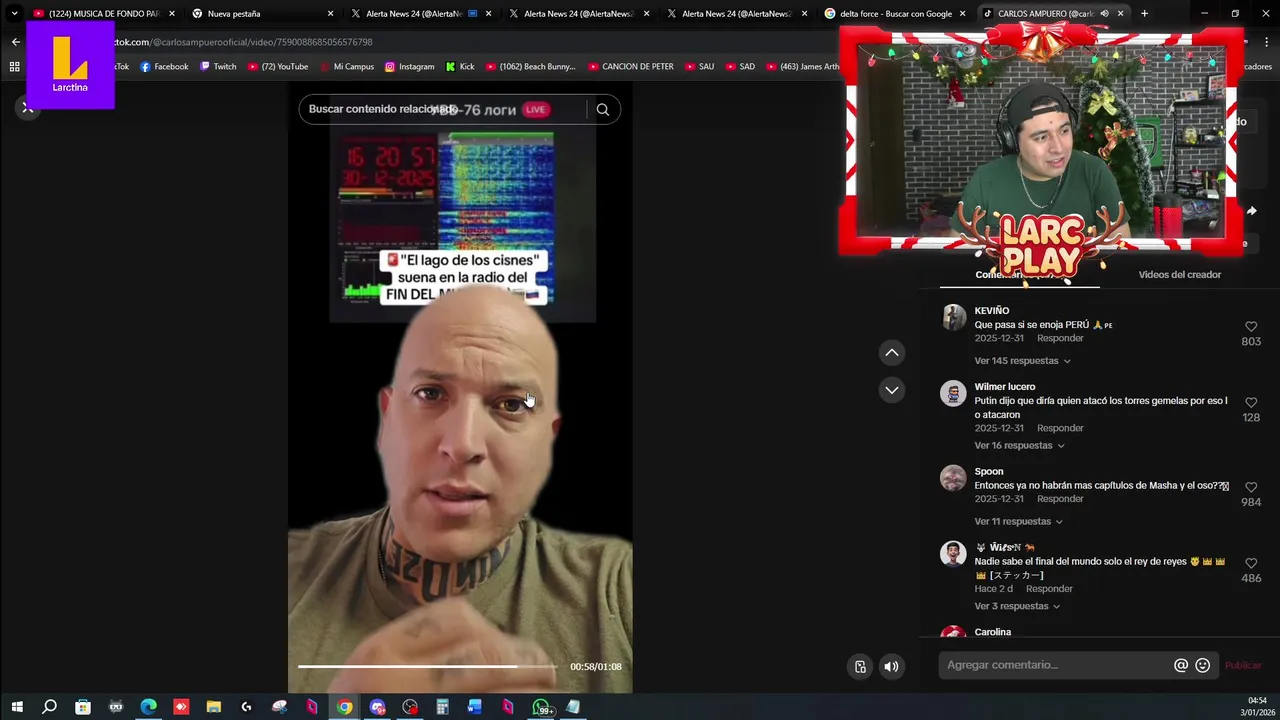The width and height of the screenshot is (1280, 720).
Task: Like KEVIÑO's comment with heart icon
Action: point(1251,327)
